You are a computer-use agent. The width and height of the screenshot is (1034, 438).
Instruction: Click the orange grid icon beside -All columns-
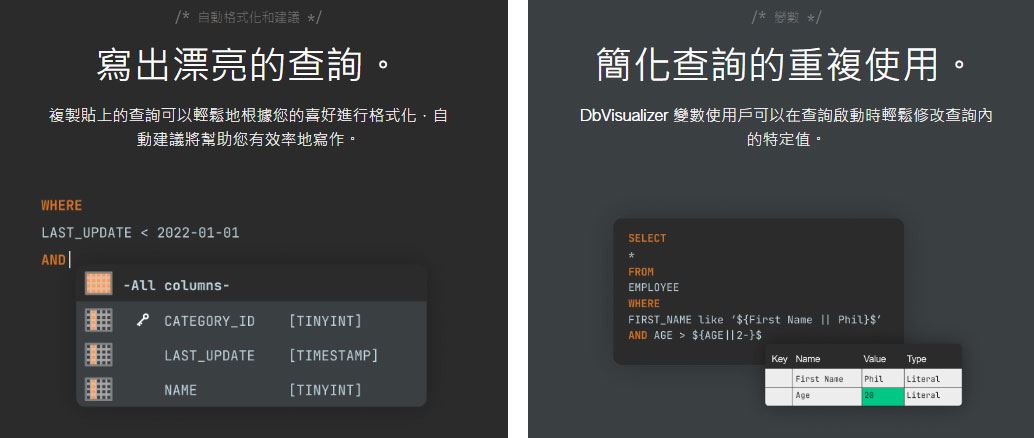pyautogui.click(x=98, y=285)
